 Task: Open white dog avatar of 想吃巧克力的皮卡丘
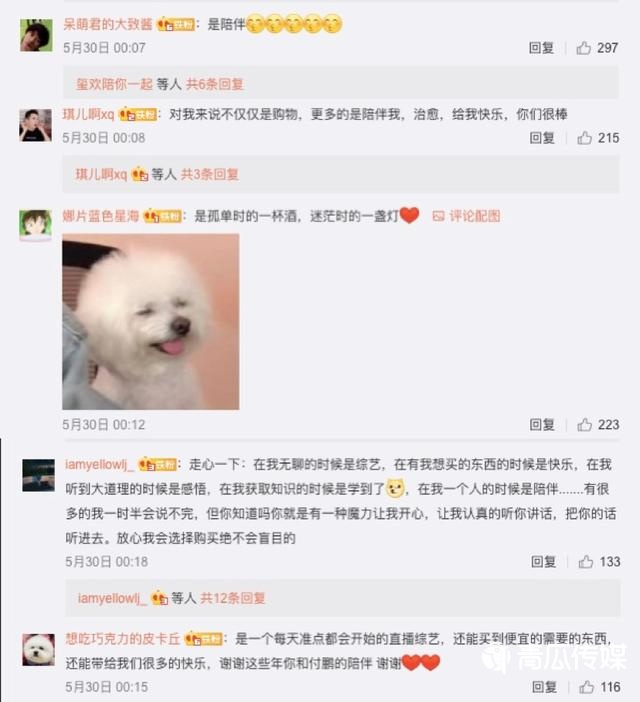tap(38, 650)
